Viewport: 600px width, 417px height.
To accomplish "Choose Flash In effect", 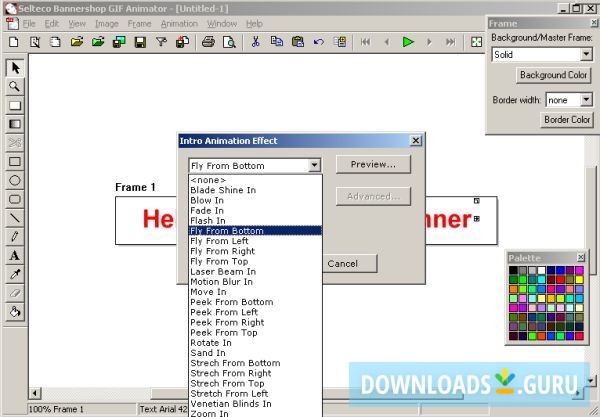I will tap(255, 221).
